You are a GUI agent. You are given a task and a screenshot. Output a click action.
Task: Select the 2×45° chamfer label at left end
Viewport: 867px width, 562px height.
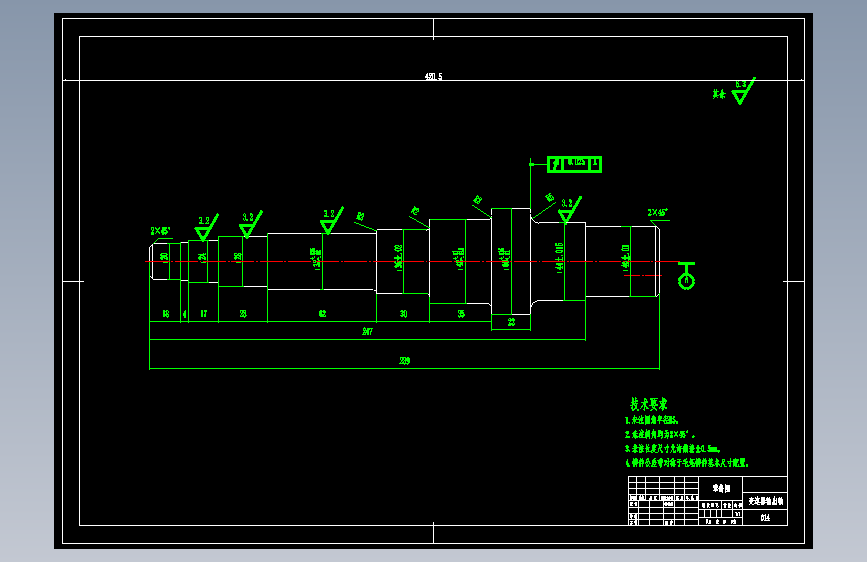160,231
